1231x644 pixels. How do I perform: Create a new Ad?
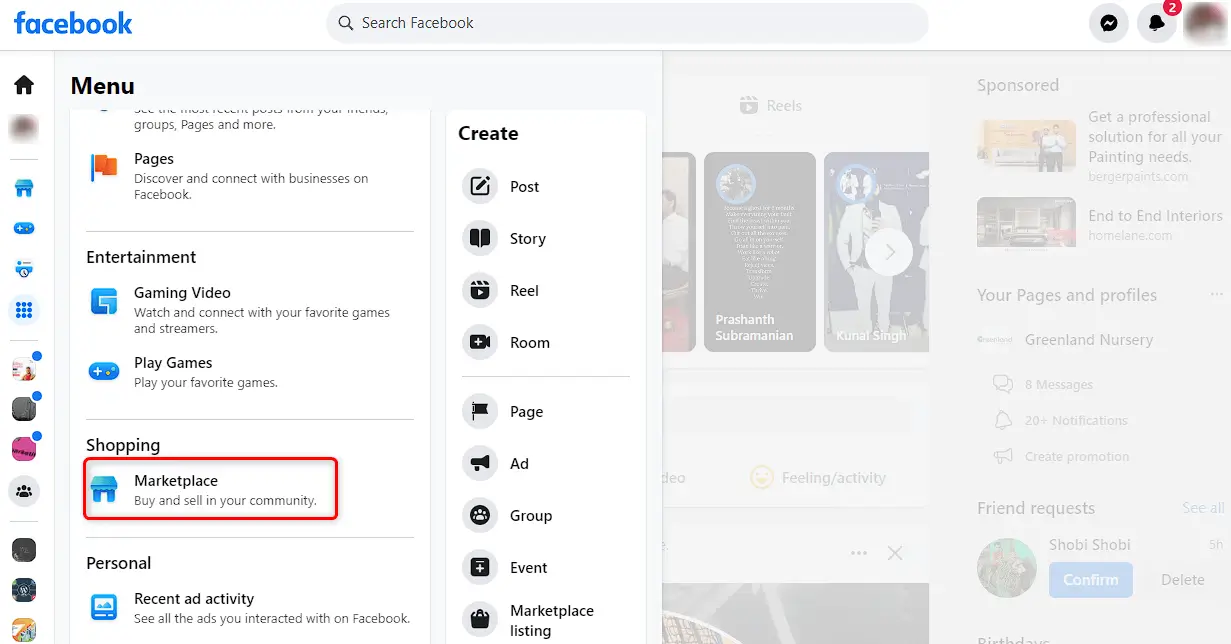(x=546, y=463)
